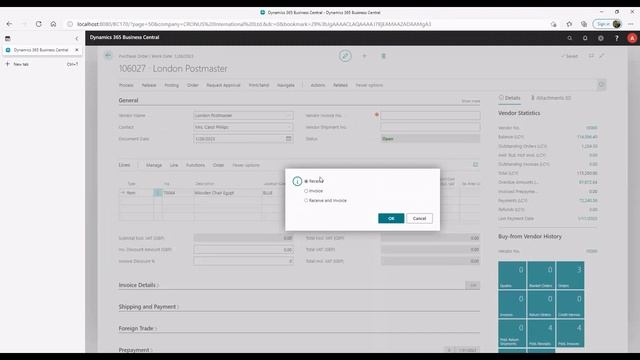Open the Print/Send menu

click(259, 85)
